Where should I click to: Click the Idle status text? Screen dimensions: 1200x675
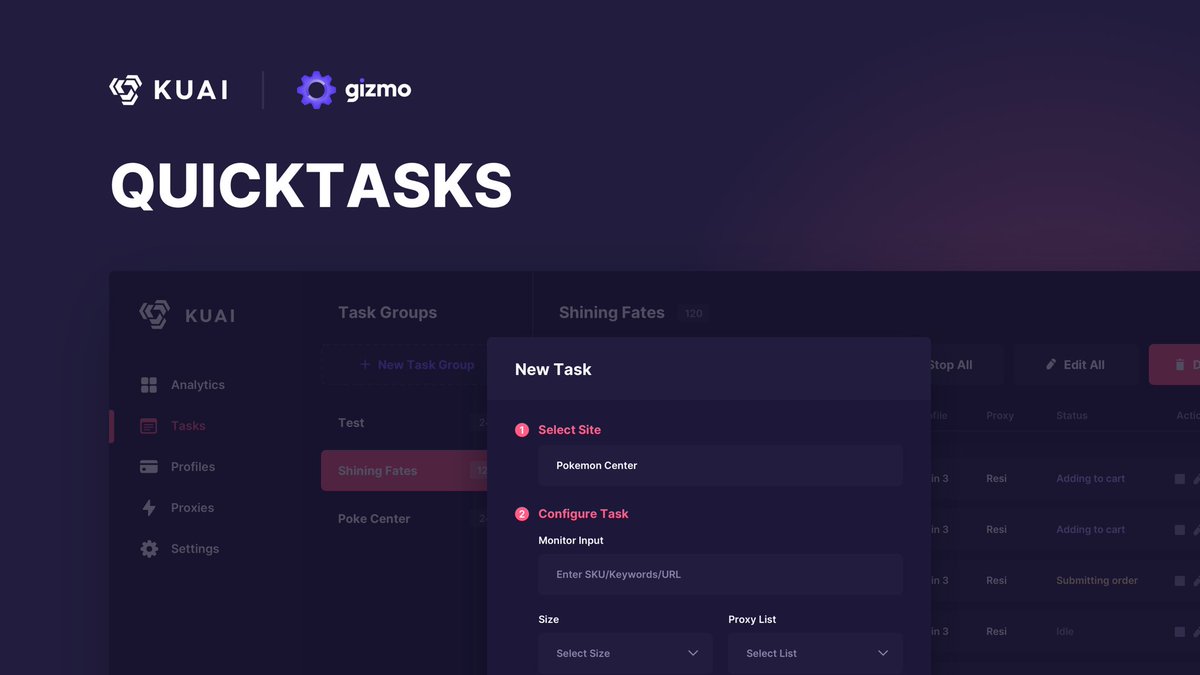(1065, 632)
